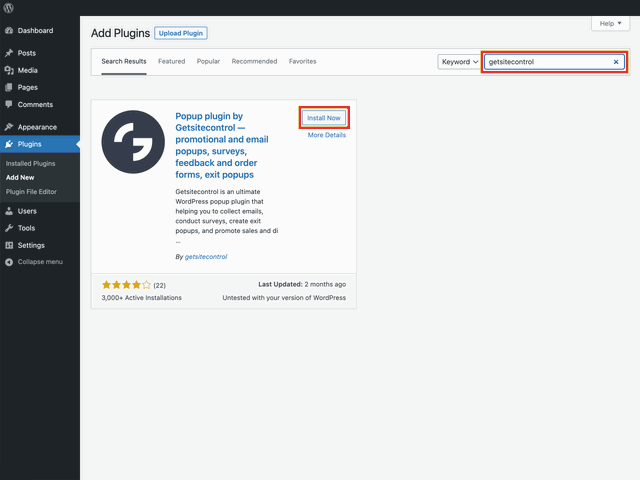Switch to the Recommended tab

click(x=254, y=62)
